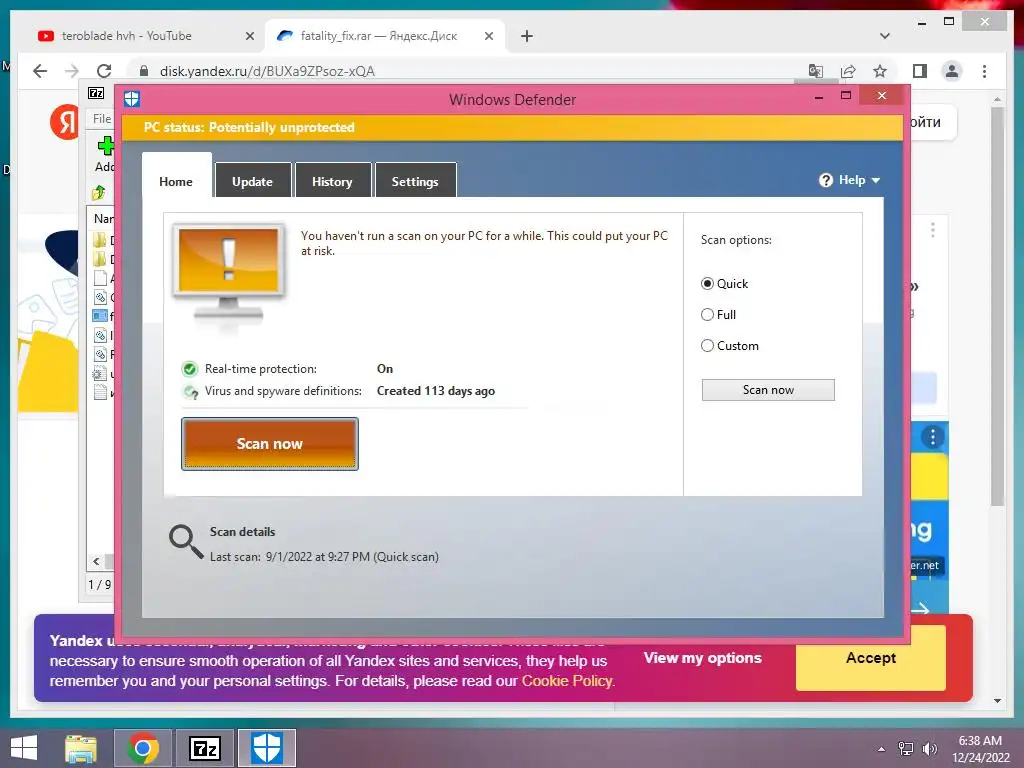Toggle the Chrome side panel
This screenshot has height=768, width=1024.
920,71
